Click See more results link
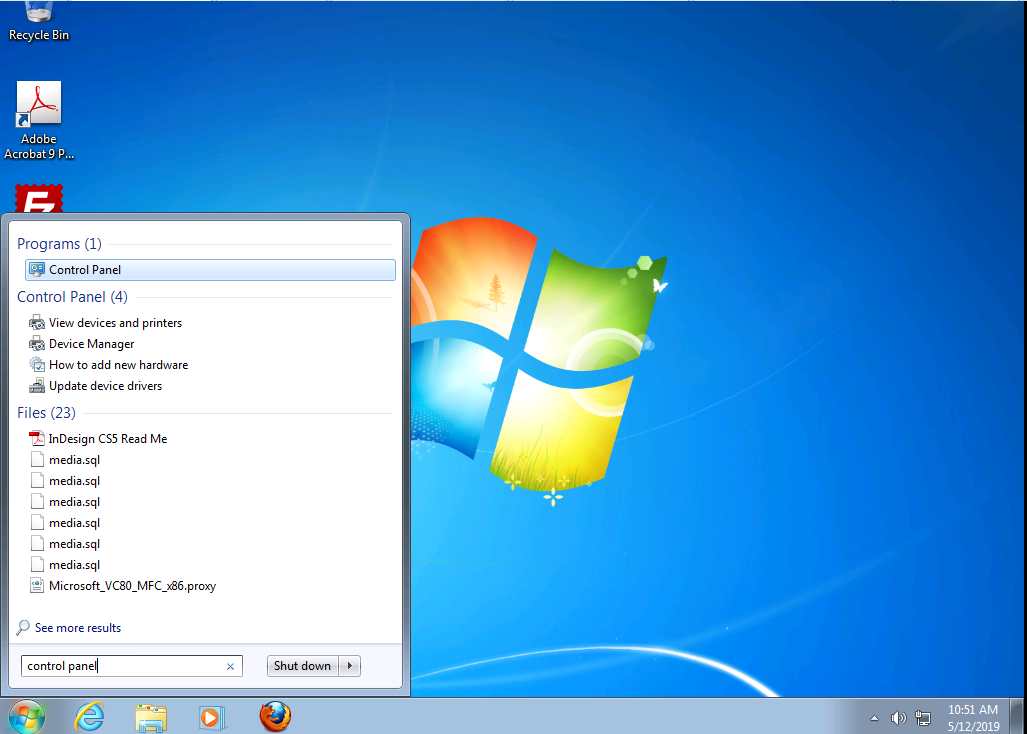The height and width of the screenshot is (734, 1027). click(x=77, y=628)
